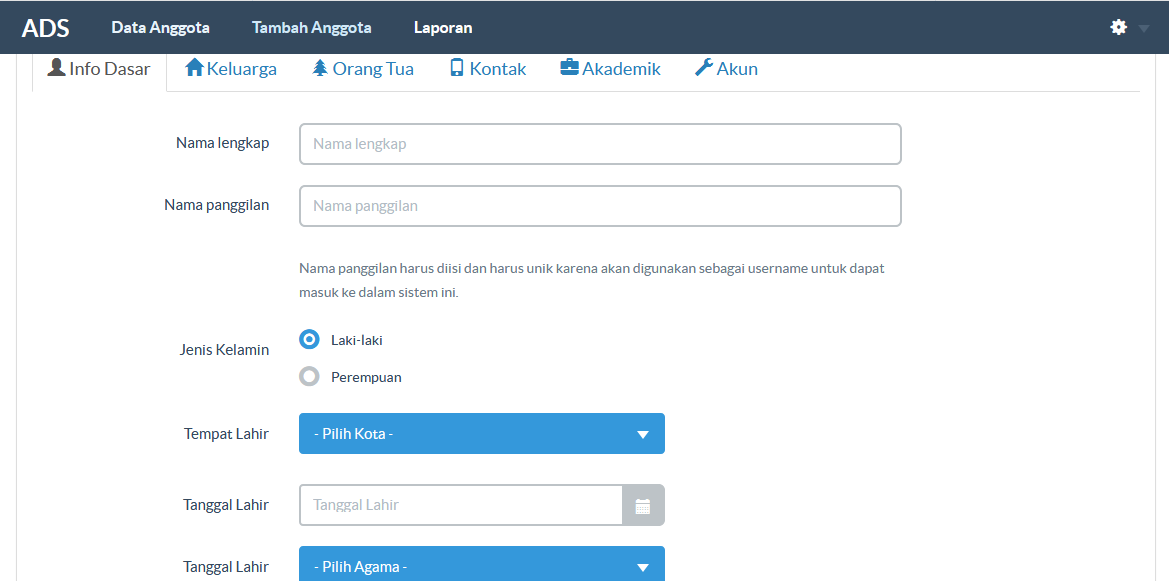Viewport: 1169px width, 581px height.
Task: Select the Laki-laki radio button
Action: (x=309, y=339)
